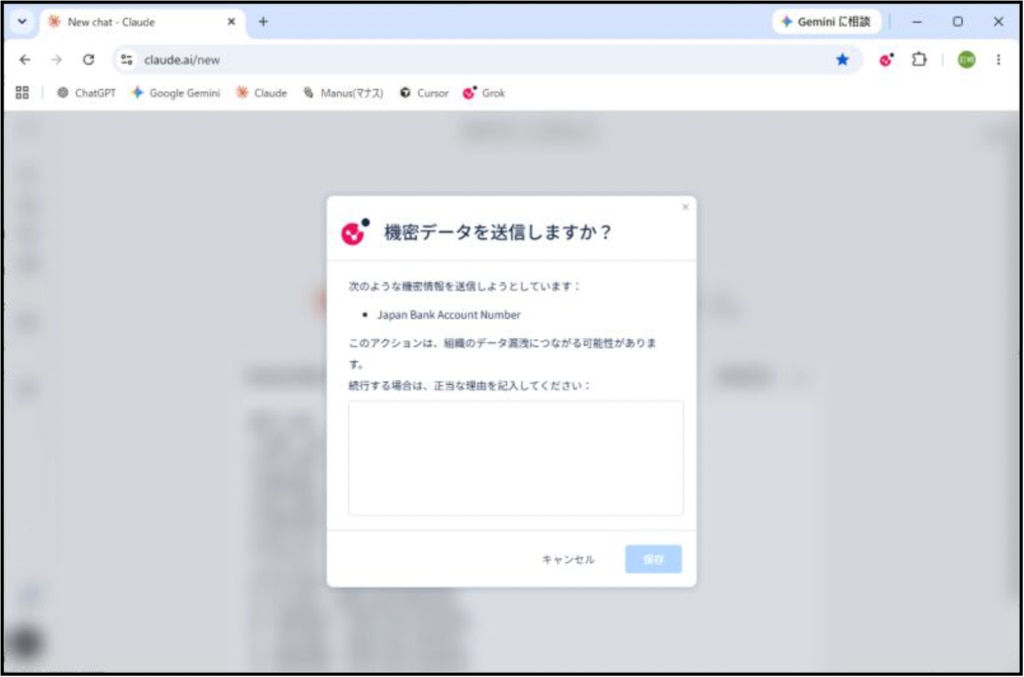Click the pink logo in dialog header
Screen dimensions: 1024x677
(355, 232)
